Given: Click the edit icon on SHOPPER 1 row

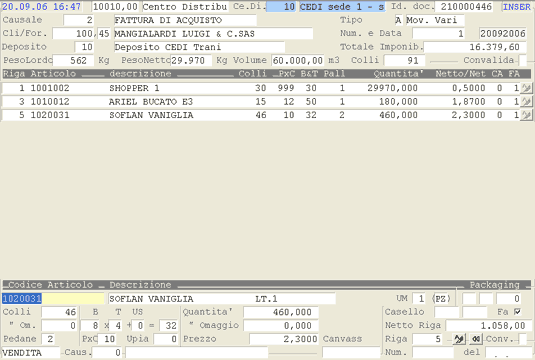Looking at the screenshot, I should [526, 88].
